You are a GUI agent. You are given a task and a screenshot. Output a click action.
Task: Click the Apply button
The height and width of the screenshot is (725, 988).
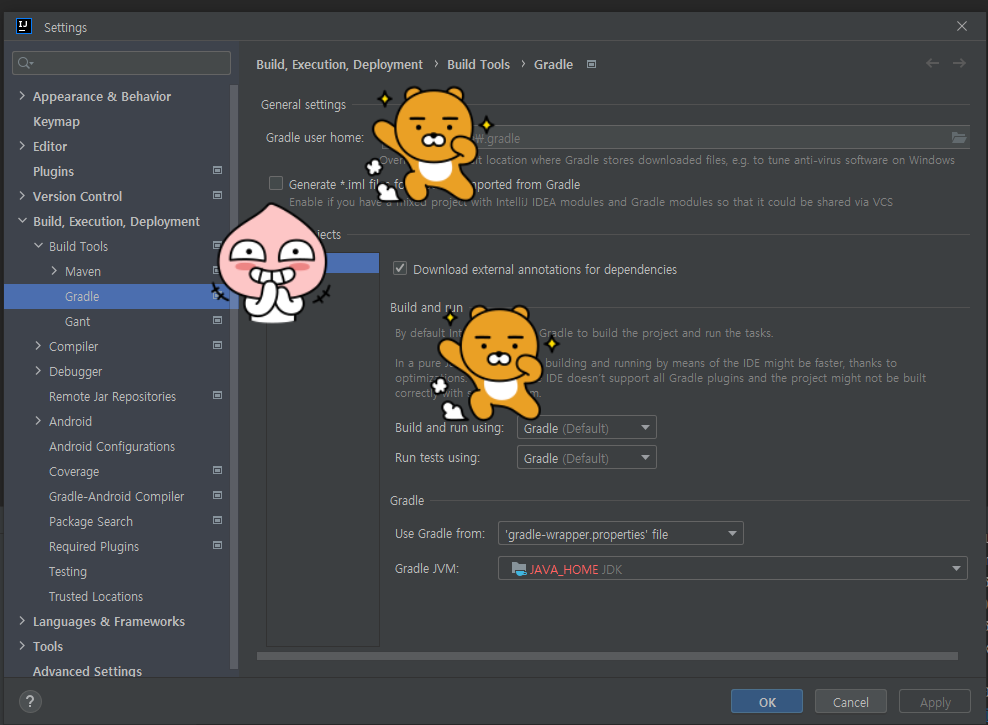point(935,702)
